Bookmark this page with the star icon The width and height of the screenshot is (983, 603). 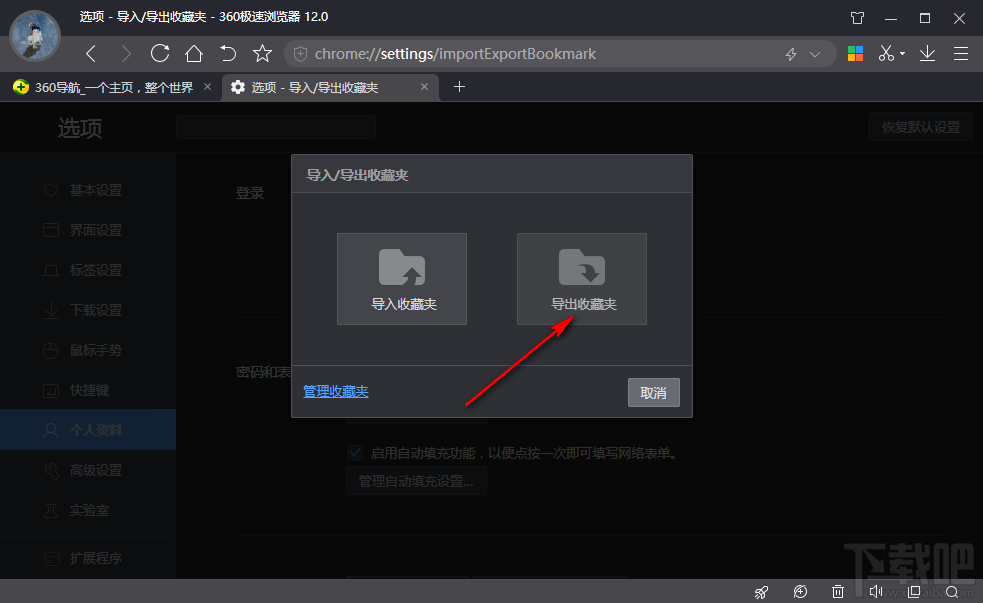pyautogui.click(x=262, y=54)
